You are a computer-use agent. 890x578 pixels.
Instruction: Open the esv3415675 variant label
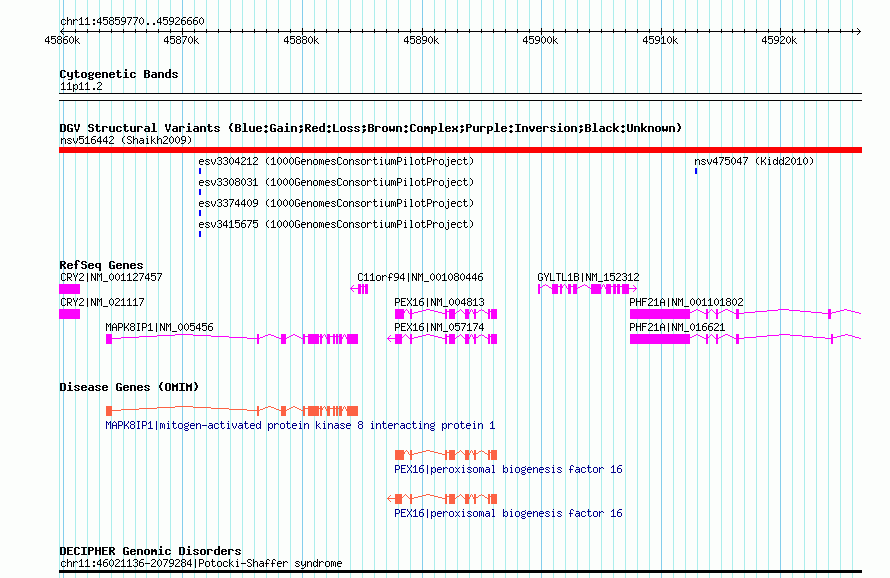pyautogui.click(x=336, y=224)
